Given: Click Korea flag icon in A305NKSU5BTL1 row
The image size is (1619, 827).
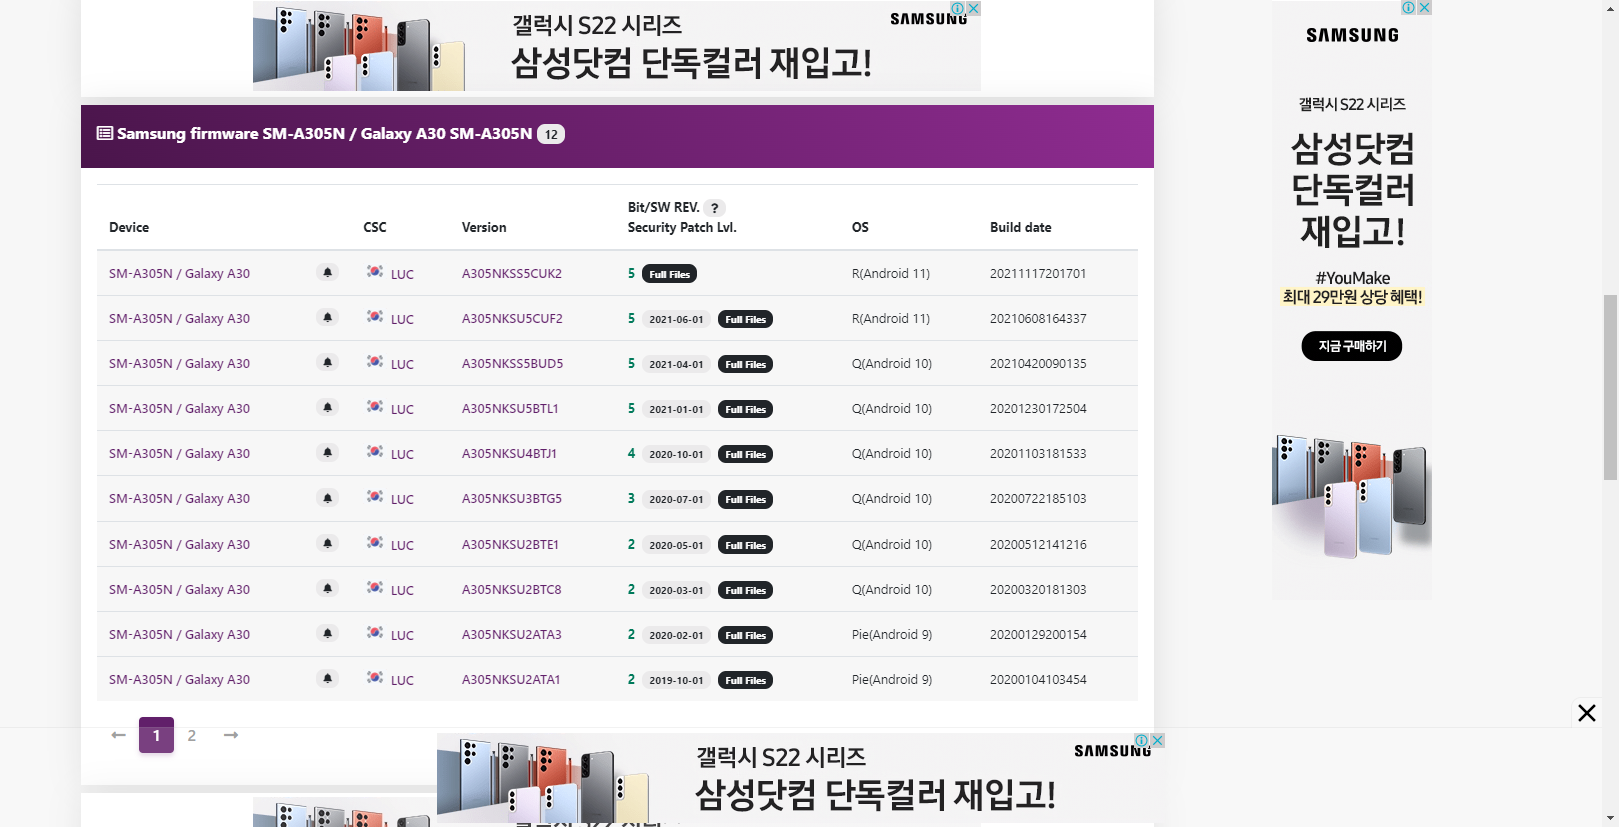Looking at the screenshot, I should [375, 406].
